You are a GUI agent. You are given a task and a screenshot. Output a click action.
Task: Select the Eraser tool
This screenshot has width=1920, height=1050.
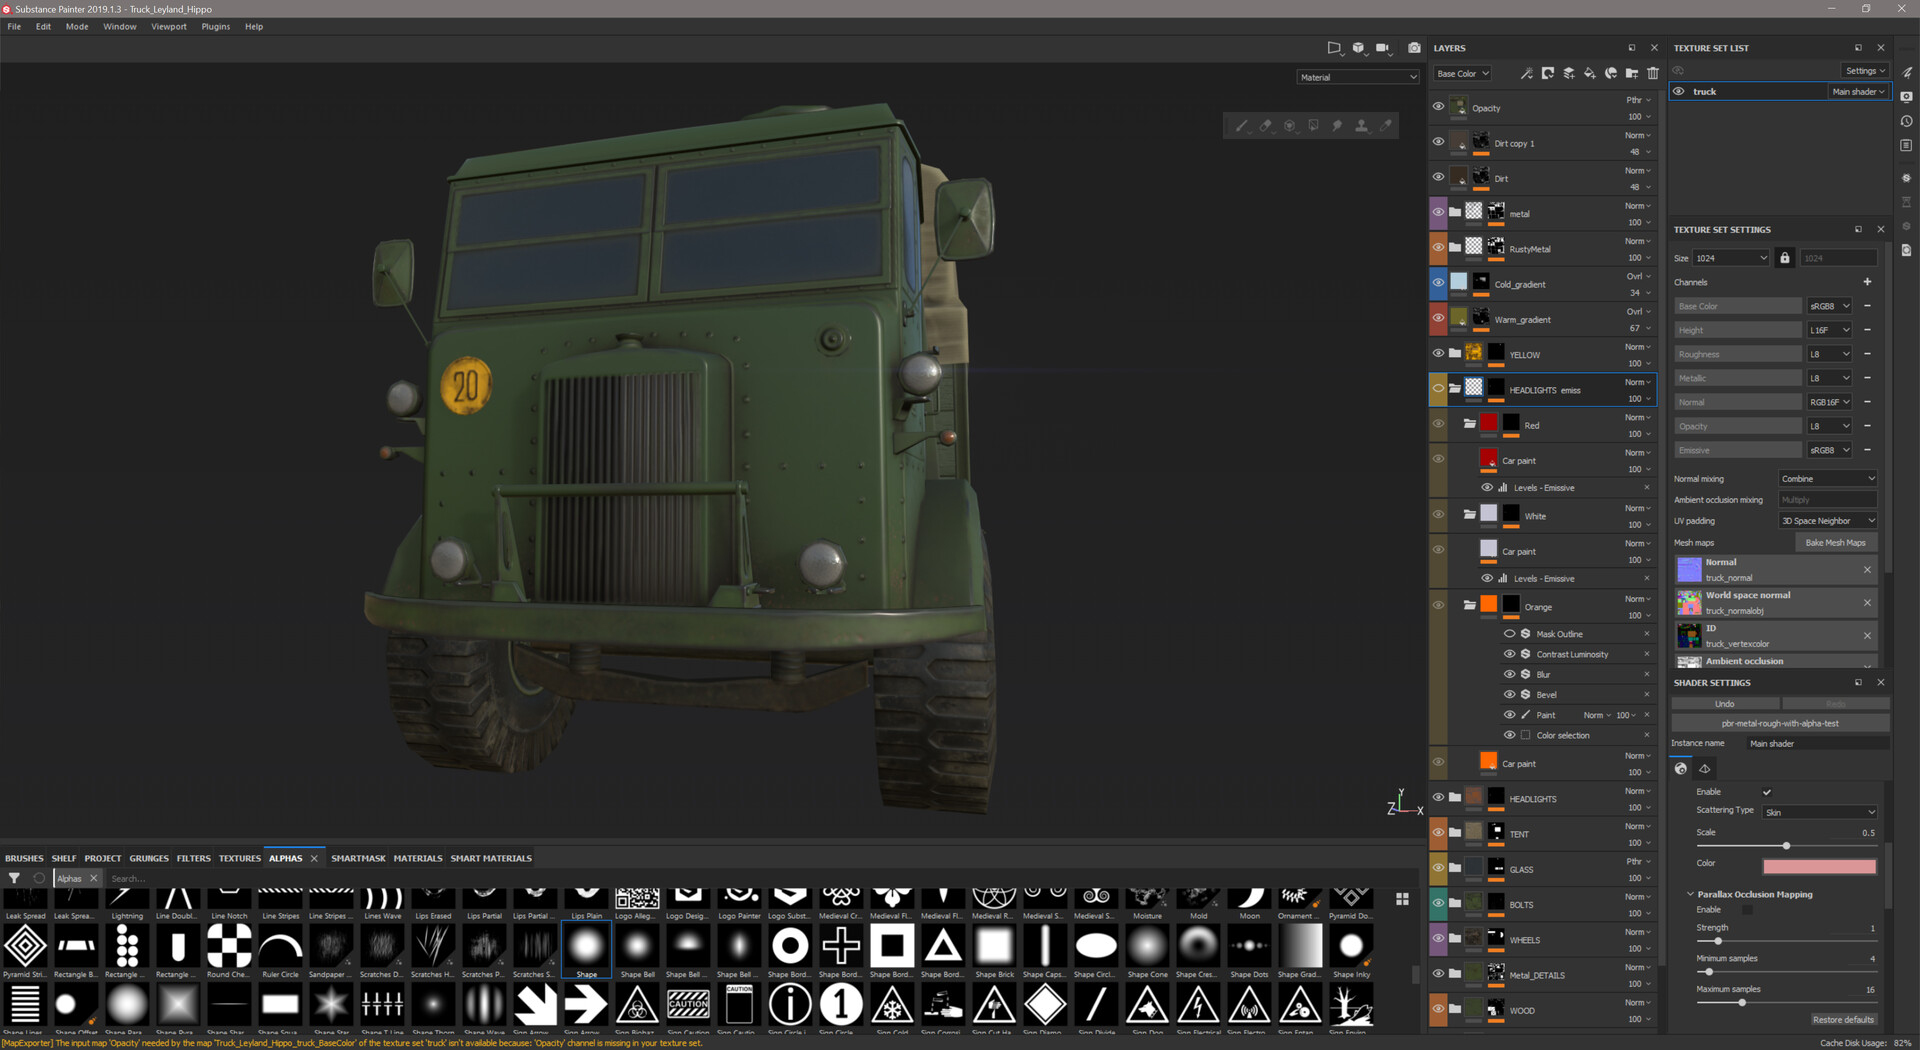click(x=1266, y=125)
